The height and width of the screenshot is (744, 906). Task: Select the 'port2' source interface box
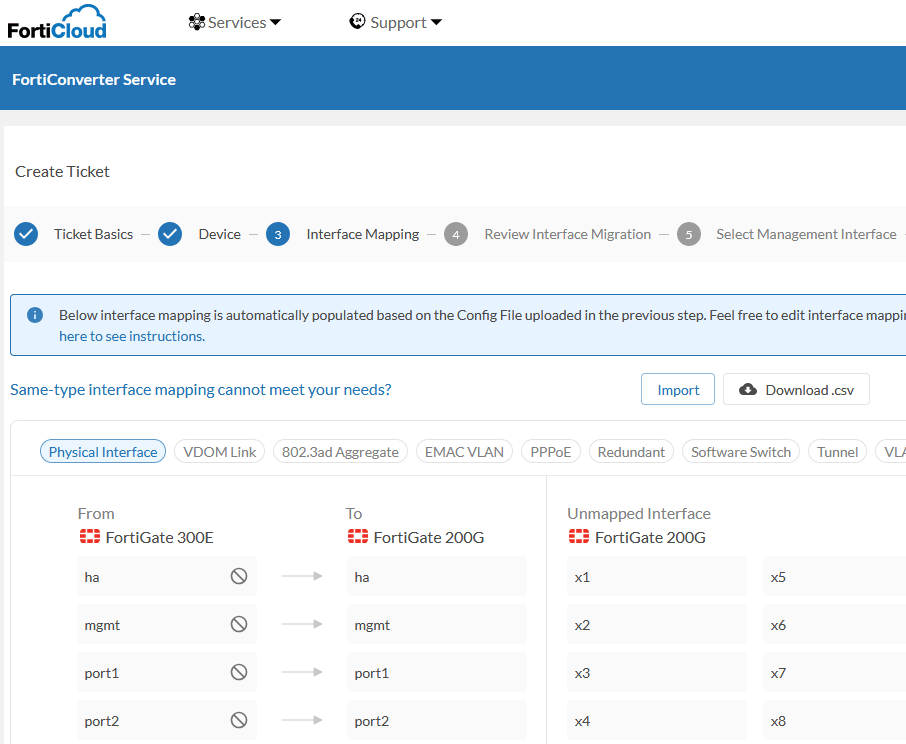click(166, 720)
